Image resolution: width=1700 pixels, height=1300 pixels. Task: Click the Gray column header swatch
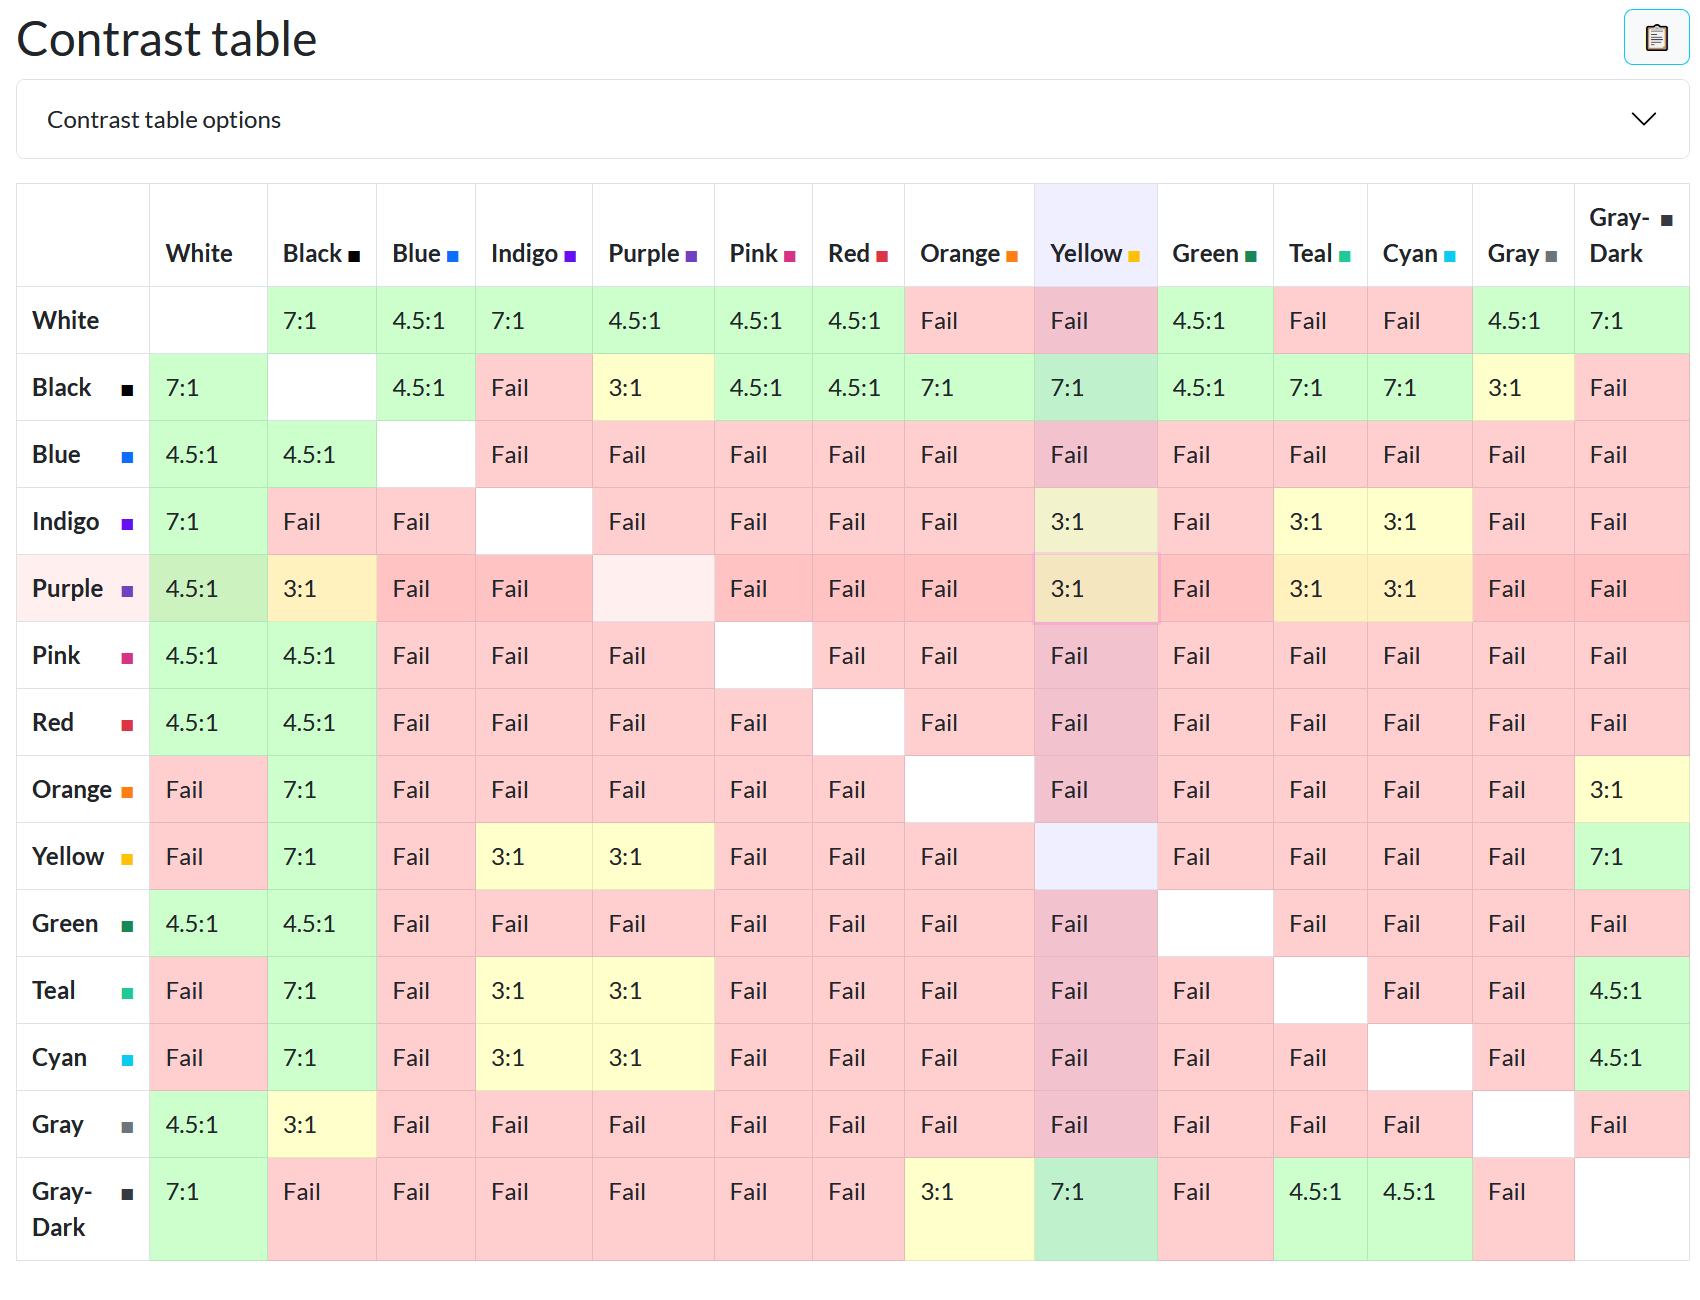(x=1551, y=256)
